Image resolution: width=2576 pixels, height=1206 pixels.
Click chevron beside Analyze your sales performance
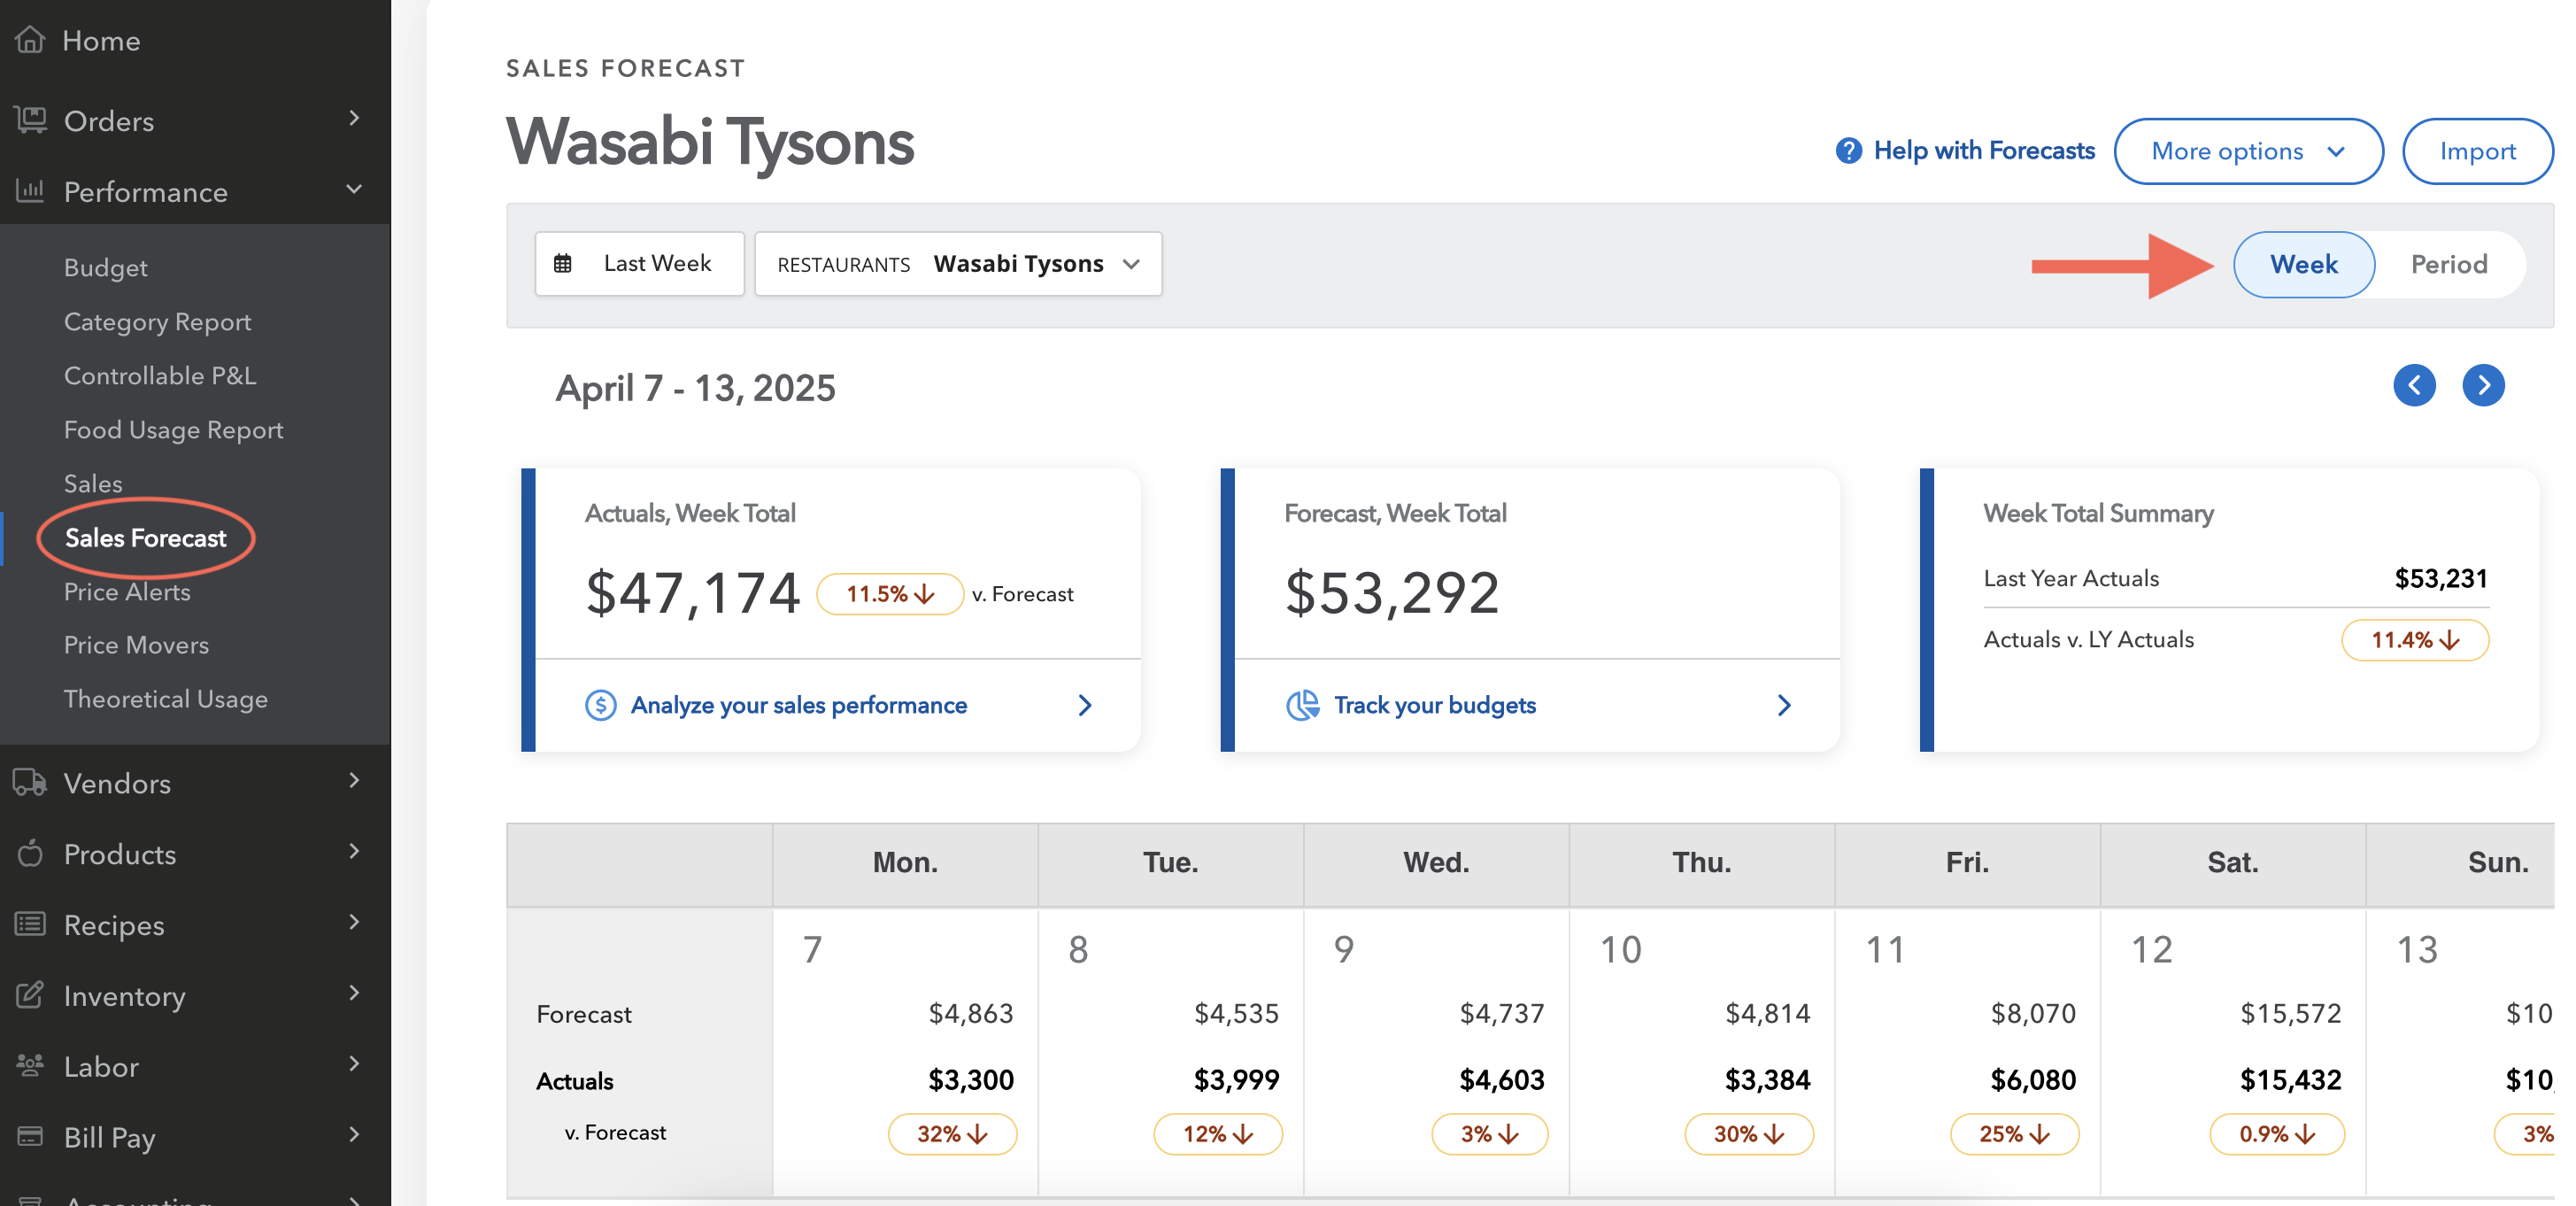coord(1085,706)
